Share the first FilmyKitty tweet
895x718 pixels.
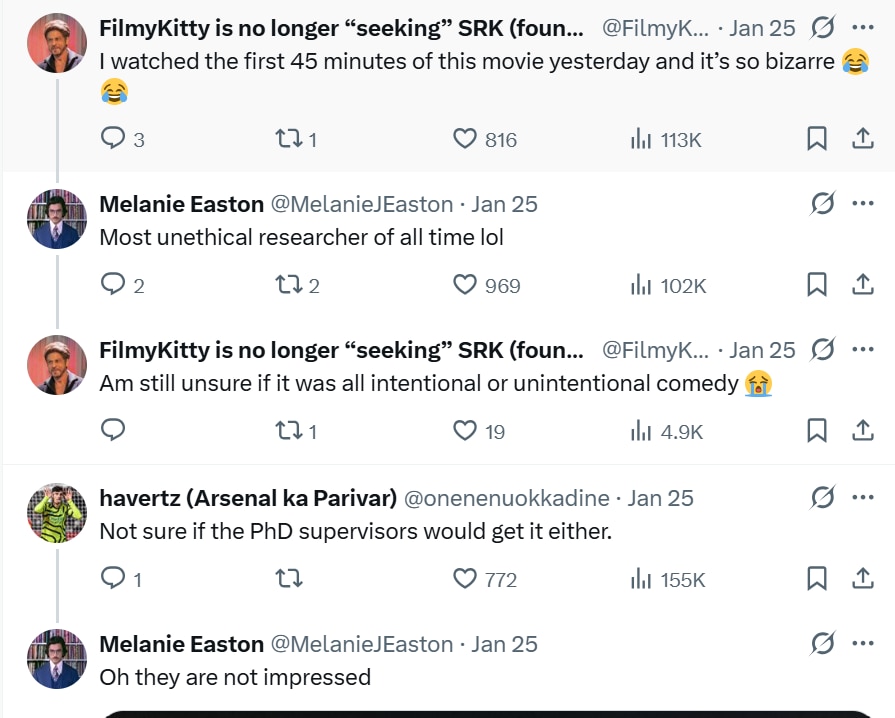862,139
